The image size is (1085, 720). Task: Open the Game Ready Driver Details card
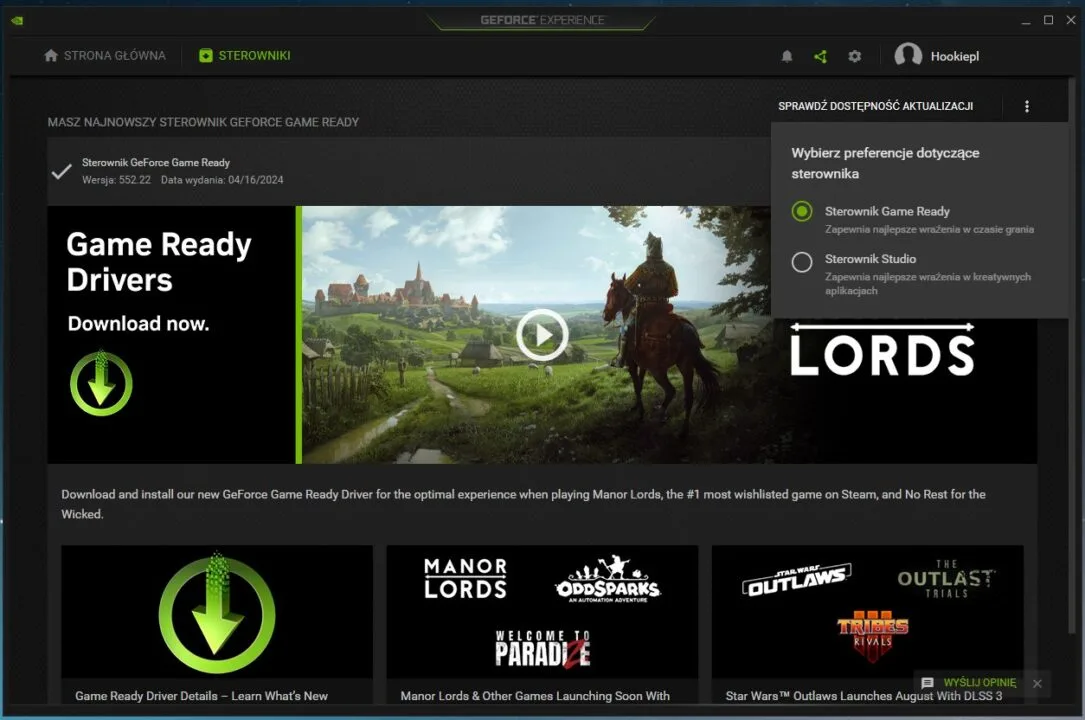click(x=217, y=625)
